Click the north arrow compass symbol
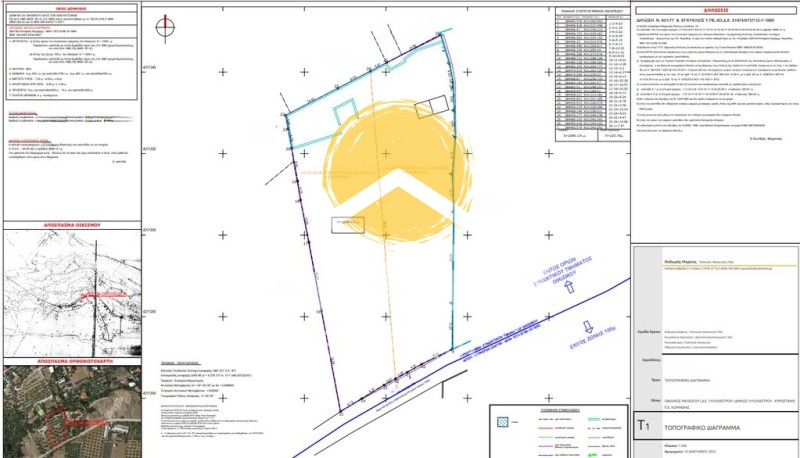 (165, 28)
